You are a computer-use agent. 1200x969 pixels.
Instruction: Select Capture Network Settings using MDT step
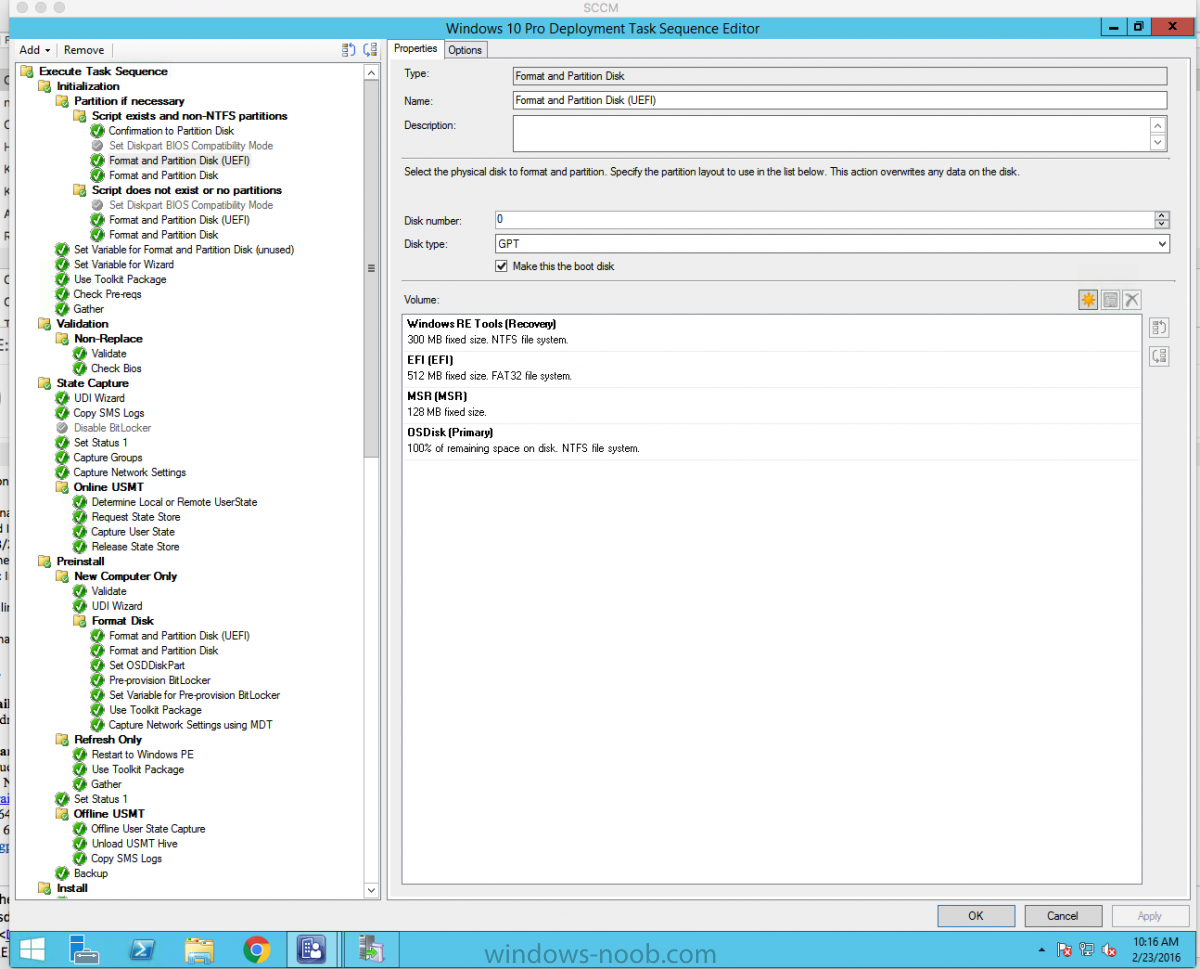pos(190,725)
